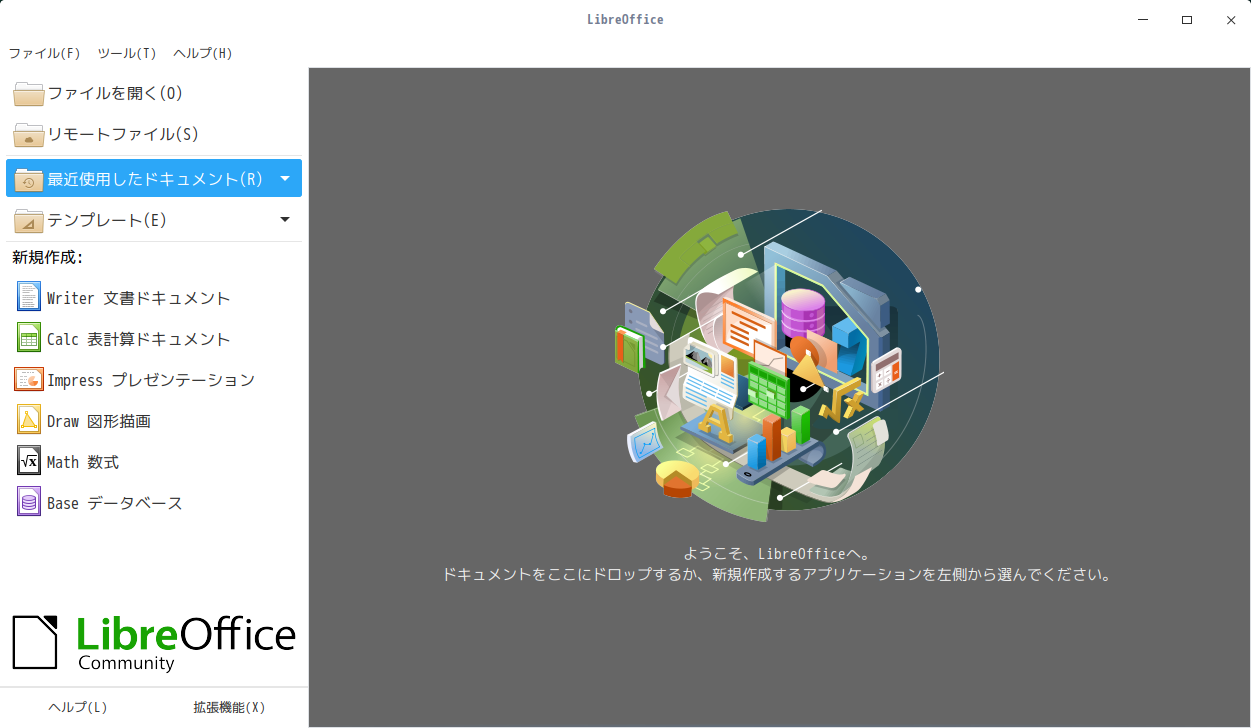Close the LibreOffice window

[1231, 19]
